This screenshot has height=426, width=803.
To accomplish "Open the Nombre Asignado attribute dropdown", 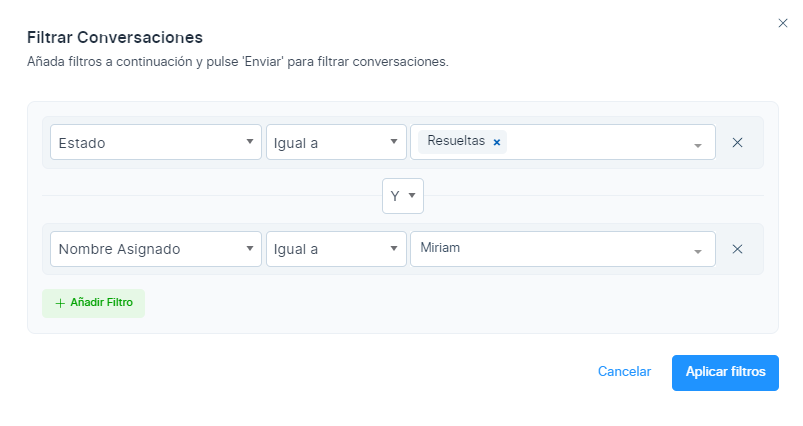I will coord(150,249).
